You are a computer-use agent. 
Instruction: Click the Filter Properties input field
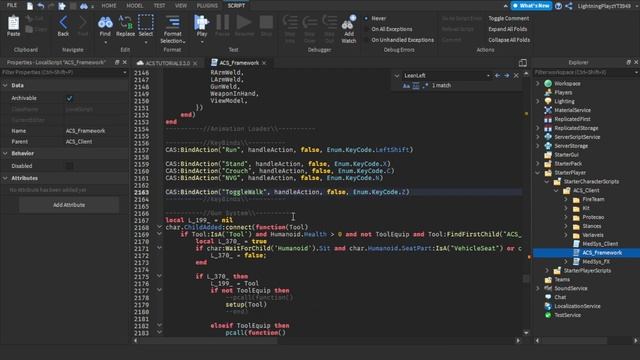tap(64, 72)
